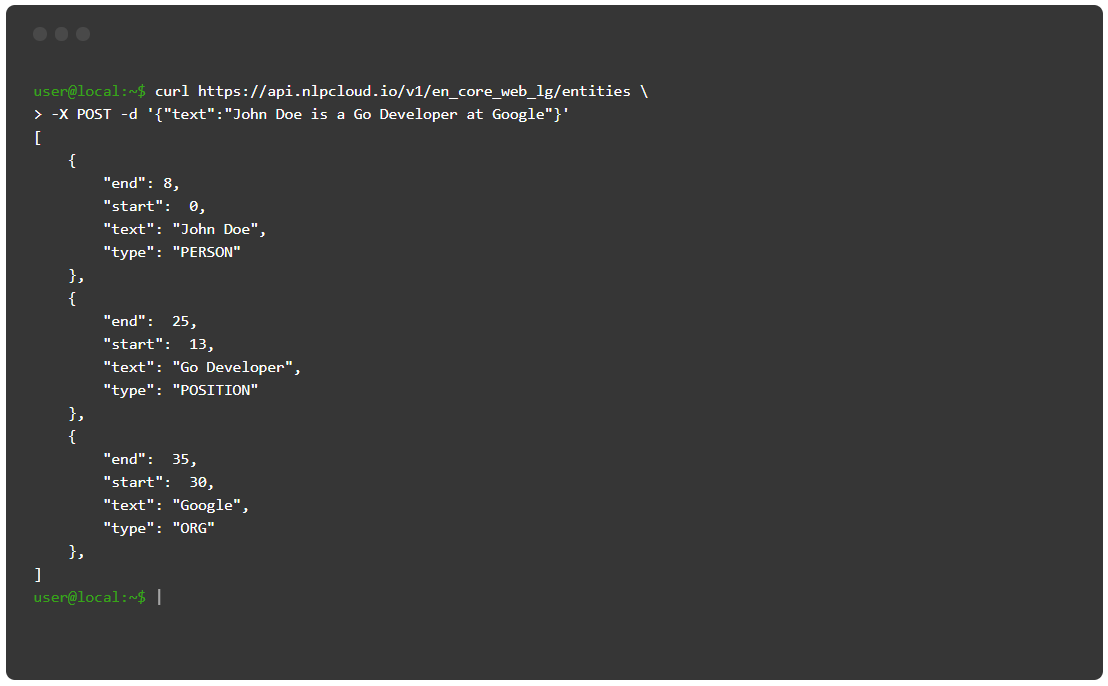The image size is (1108, 686).
Task: Click the opening square bracket of the JSON array
Action: coord(38,137)
